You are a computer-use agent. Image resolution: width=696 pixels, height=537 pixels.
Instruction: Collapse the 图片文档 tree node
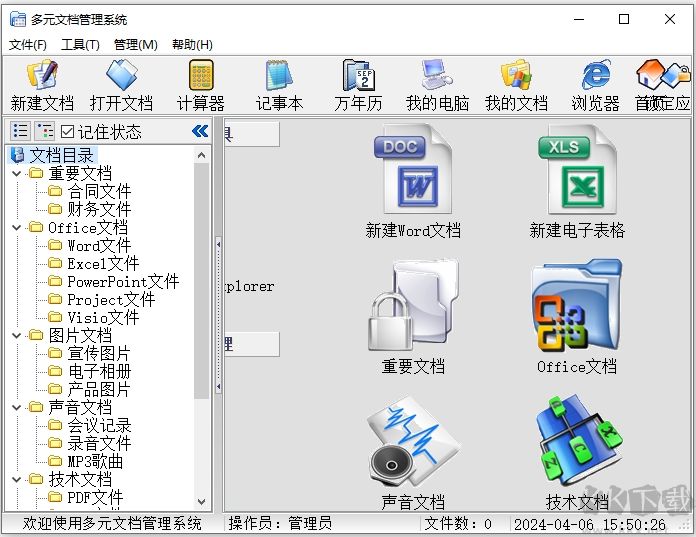[17, 336]
